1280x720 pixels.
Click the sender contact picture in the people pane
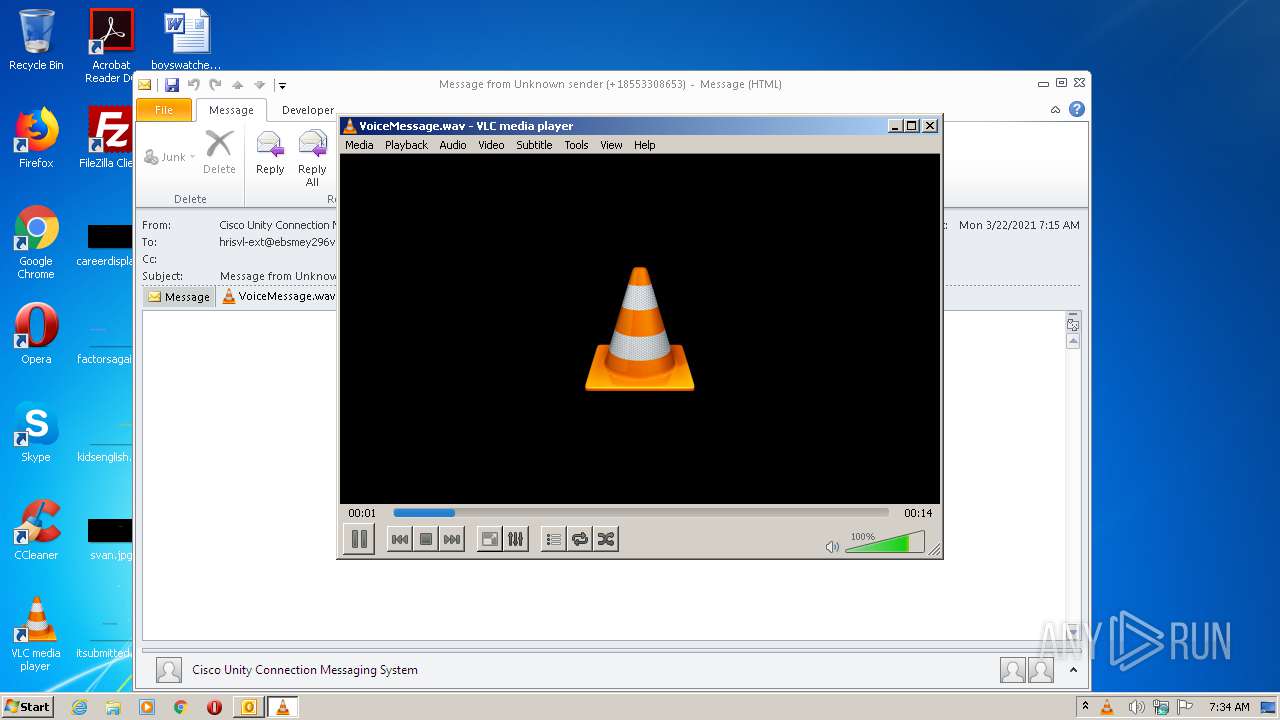tap(169, 670)
